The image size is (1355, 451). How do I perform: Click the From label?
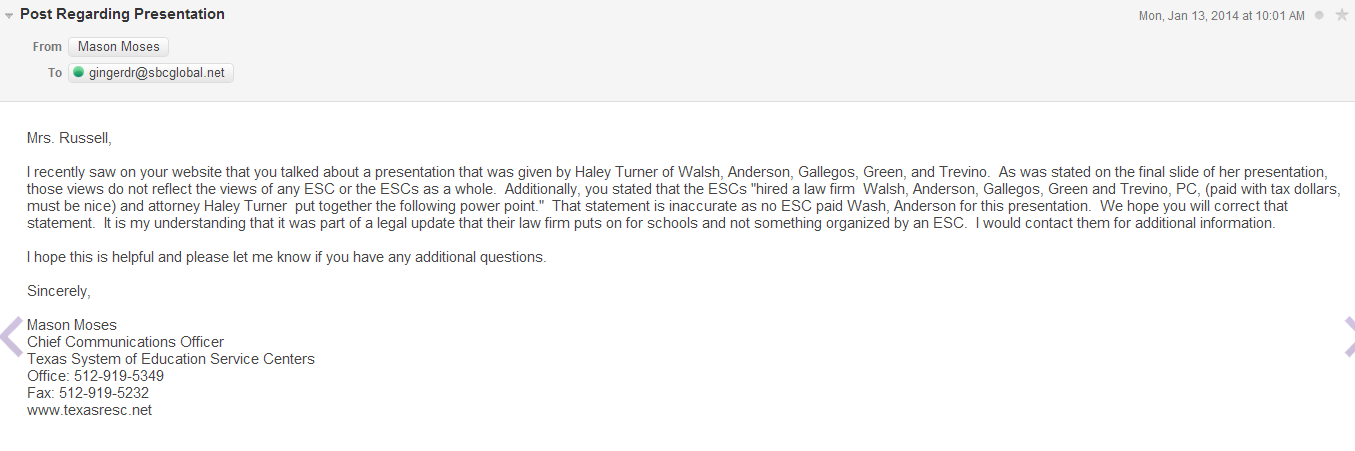click(47, 47)
